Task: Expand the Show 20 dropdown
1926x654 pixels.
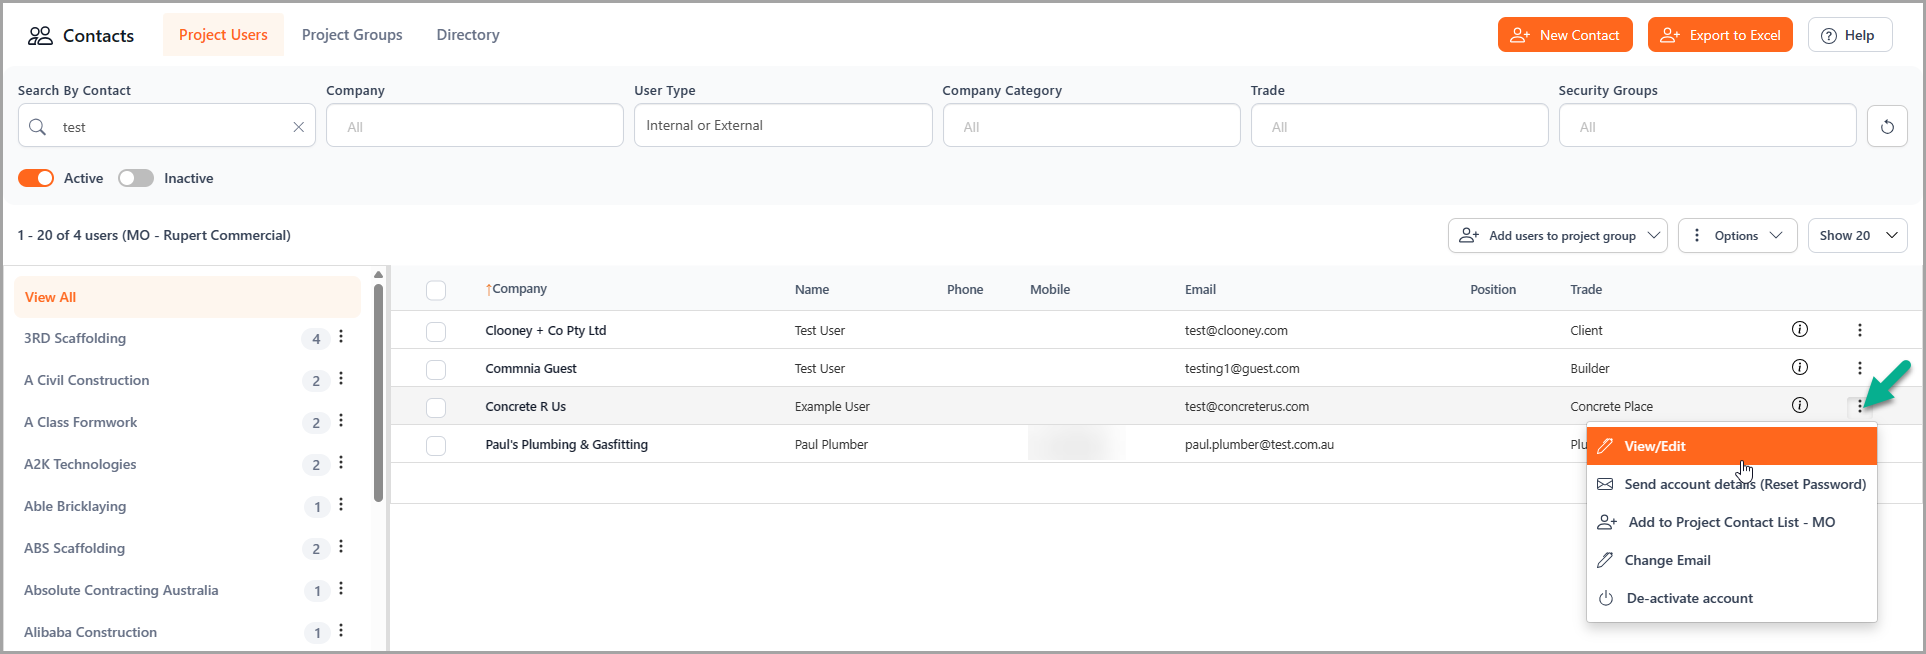Action: click(x=1857, y=236)
